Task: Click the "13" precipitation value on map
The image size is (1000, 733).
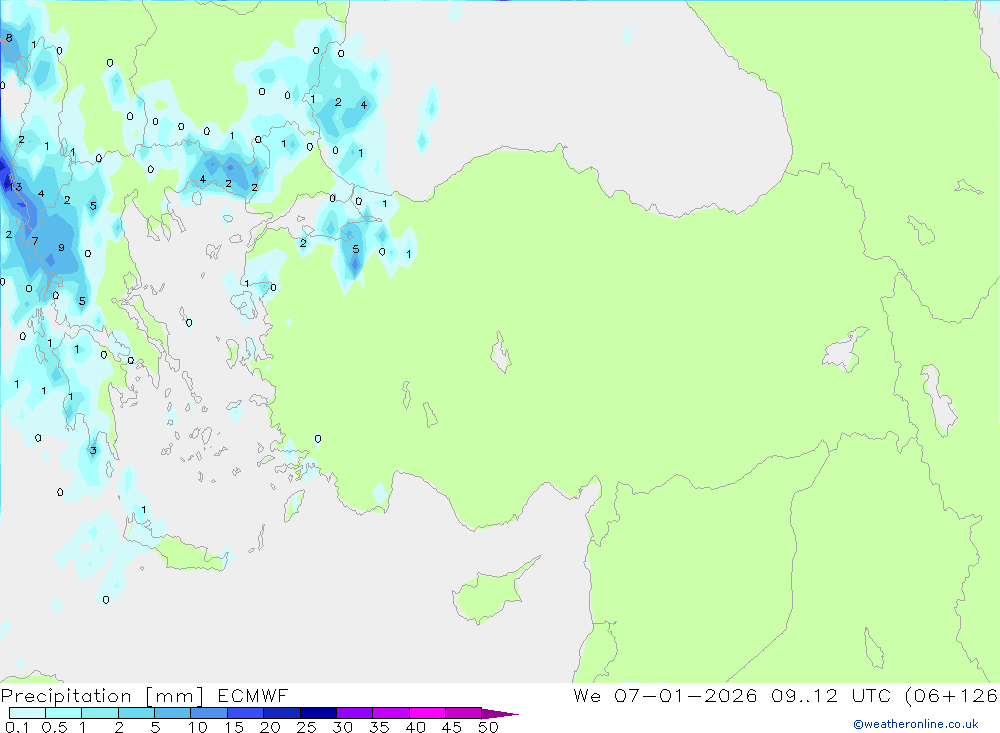Action: 15,187
